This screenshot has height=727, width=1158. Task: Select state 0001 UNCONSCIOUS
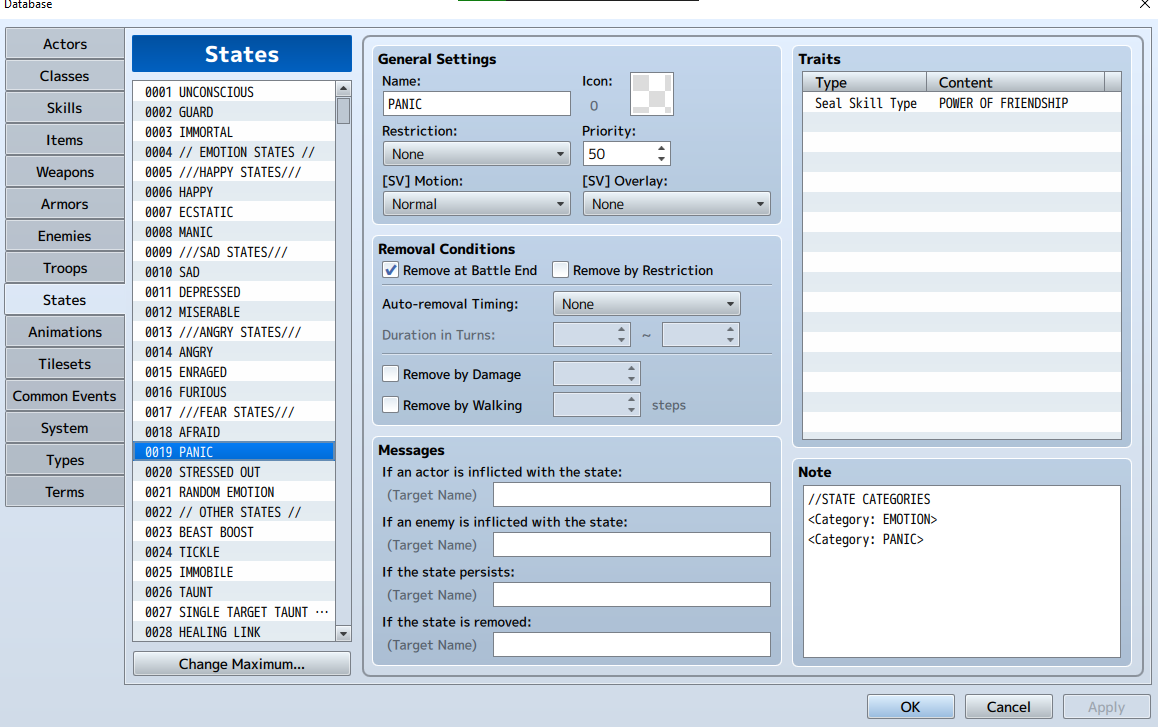coord(234,92)
